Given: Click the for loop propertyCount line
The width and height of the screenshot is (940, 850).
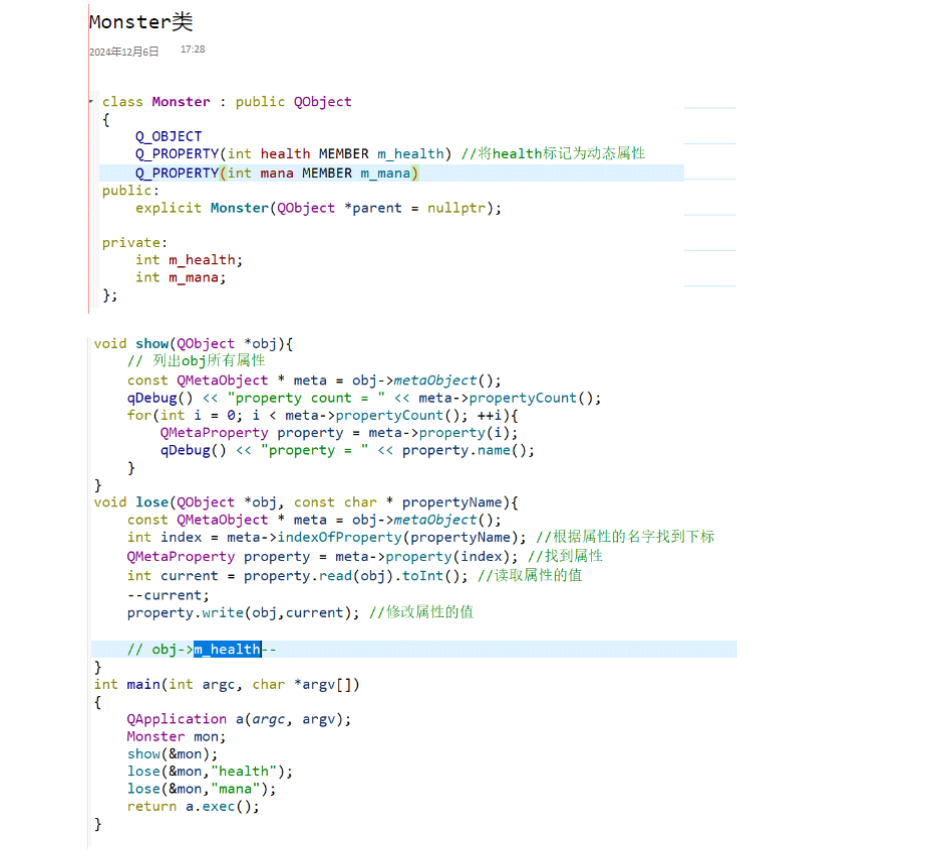Looking at the screenshot, I should (x=323, y=415).
